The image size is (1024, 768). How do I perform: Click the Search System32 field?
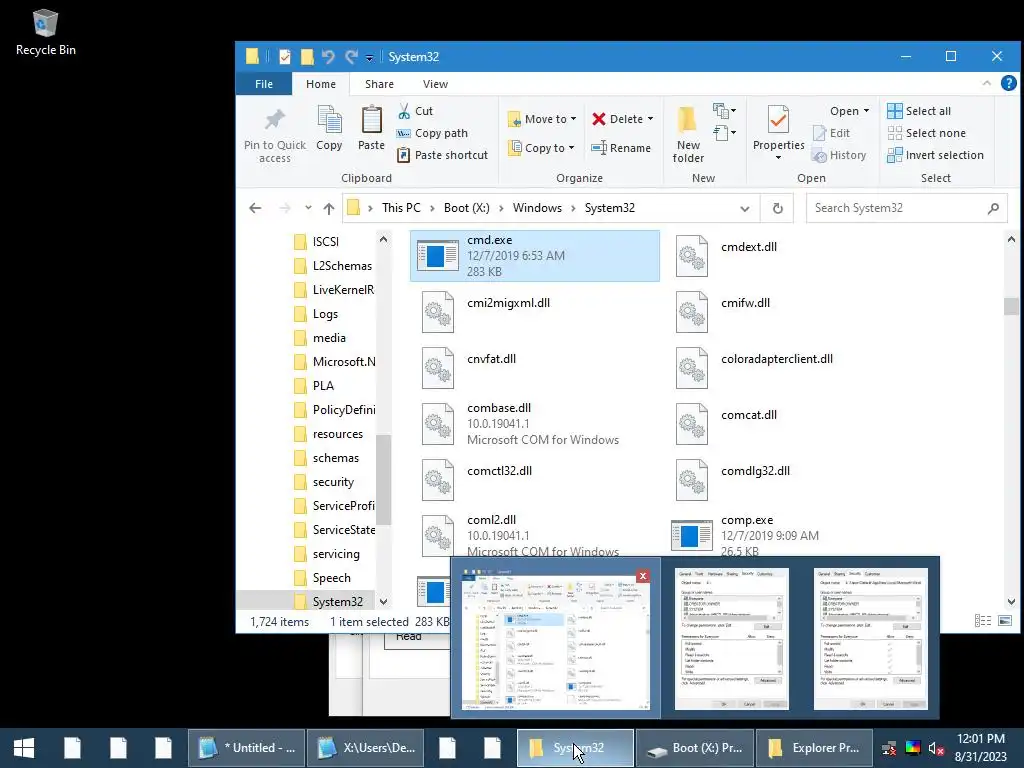(x=906, y=208)
